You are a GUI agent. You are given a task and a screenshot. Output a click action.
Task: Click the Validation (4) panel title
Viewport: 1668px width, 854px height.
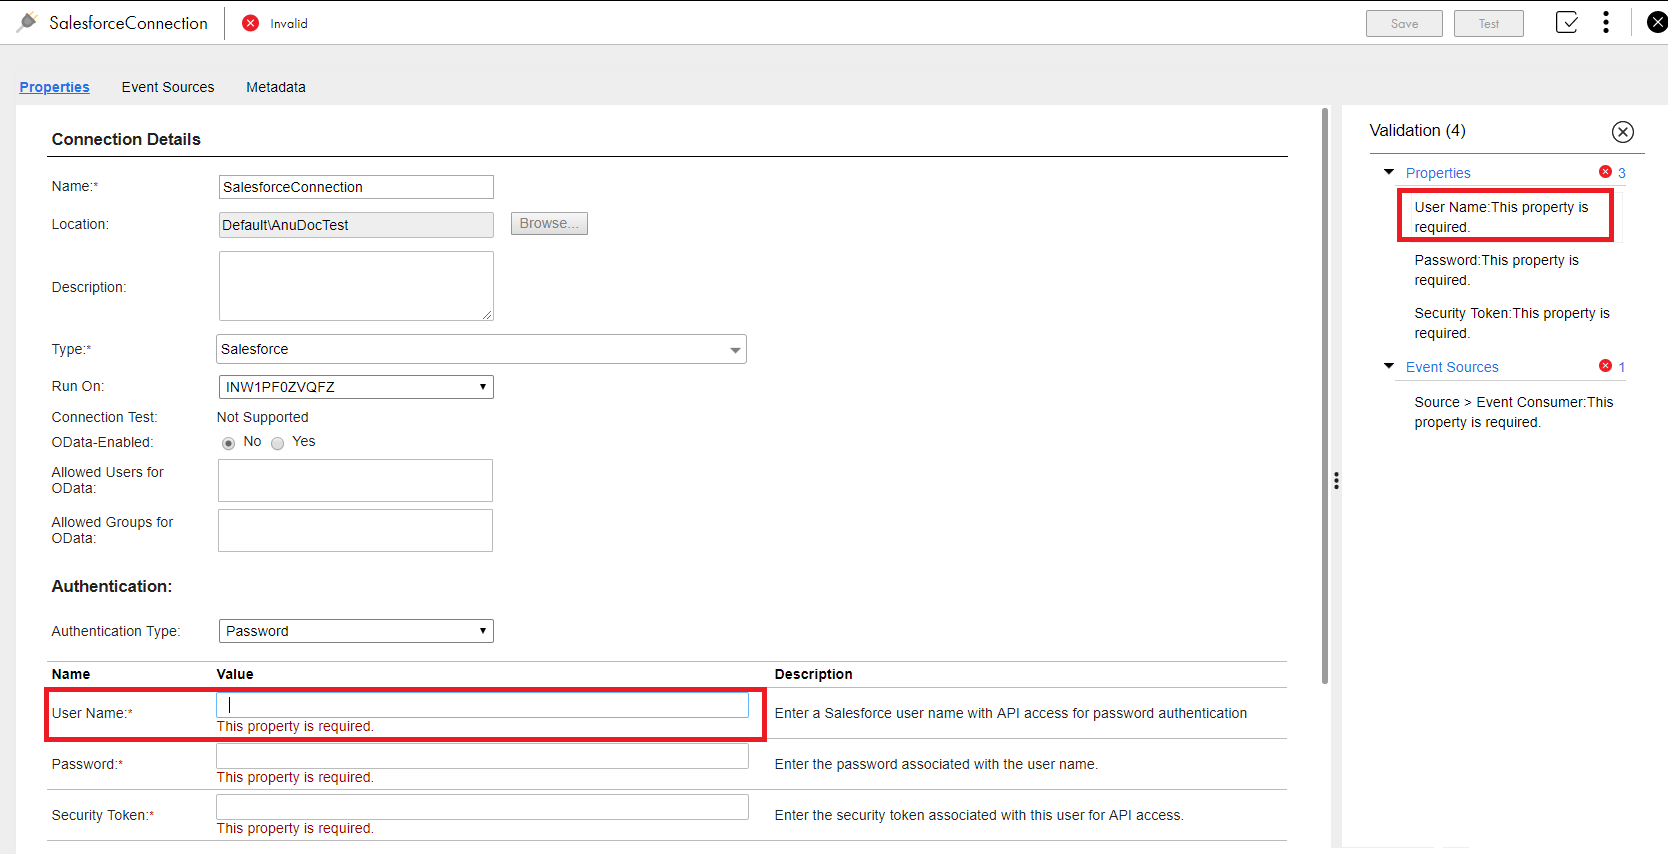1417,130
